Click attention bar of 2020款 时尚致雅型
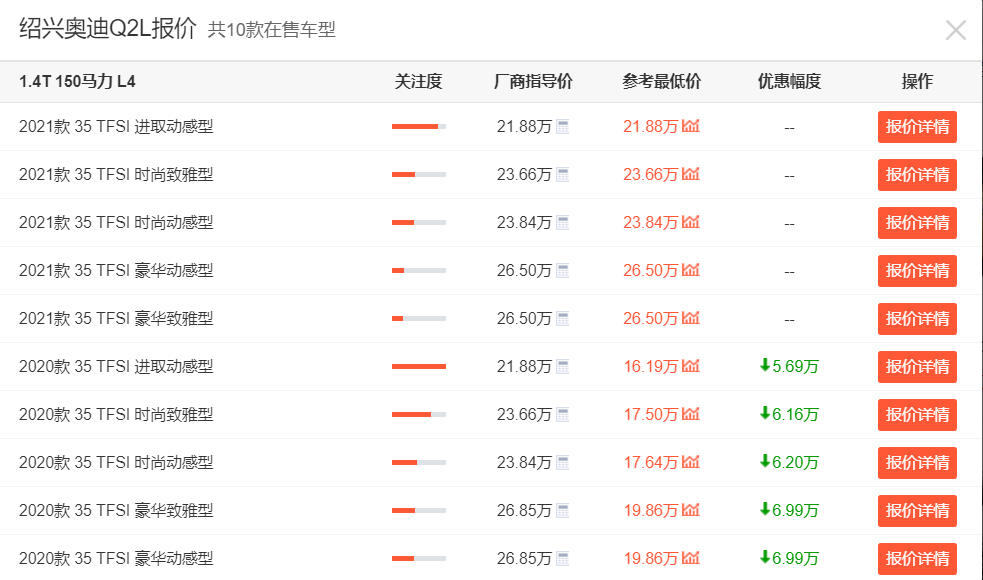 419,414
